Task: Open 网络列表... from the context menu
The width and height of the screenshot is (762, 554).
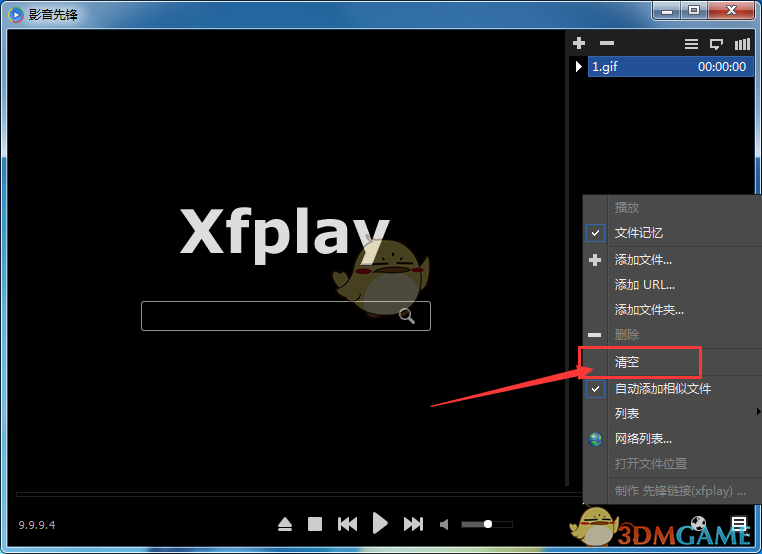Action: [x=643, y=439]
